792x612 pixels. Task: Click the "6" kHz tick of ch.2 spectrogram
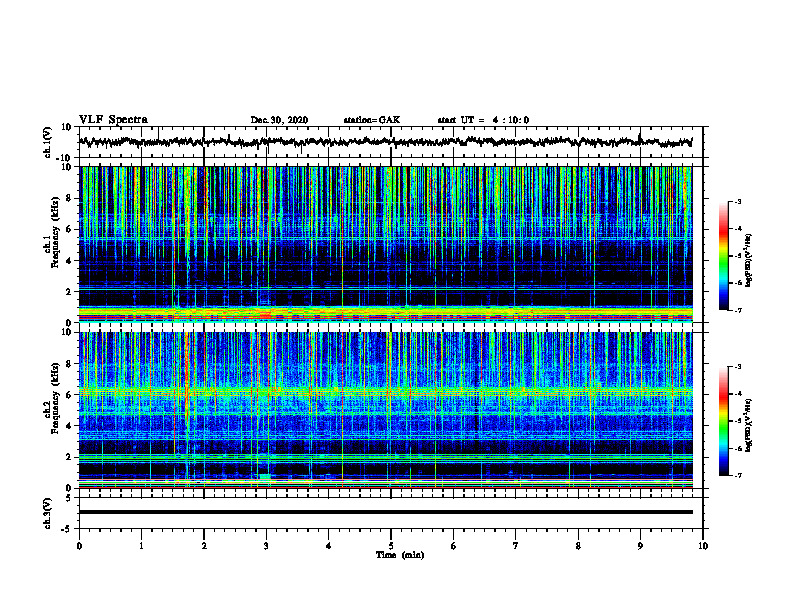[x=69, y=395]
